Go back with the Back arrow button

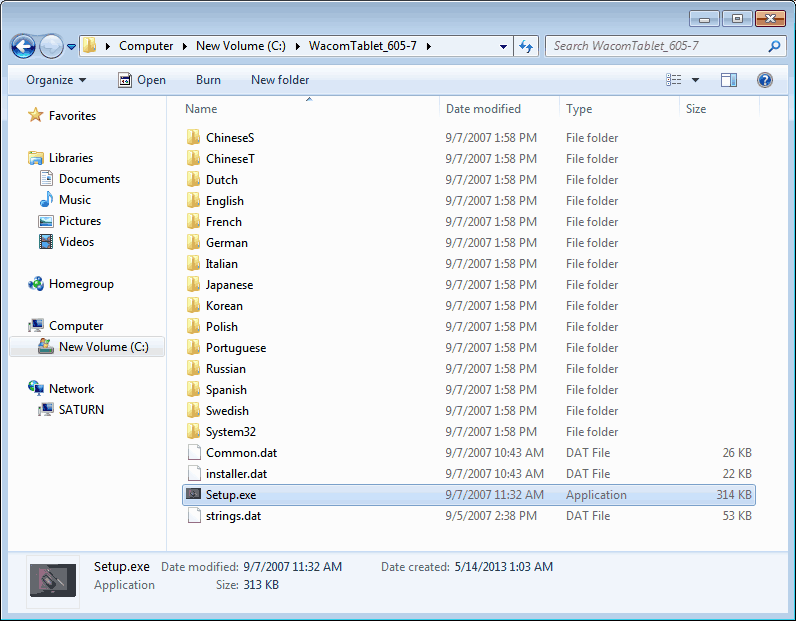click(23, 47)
